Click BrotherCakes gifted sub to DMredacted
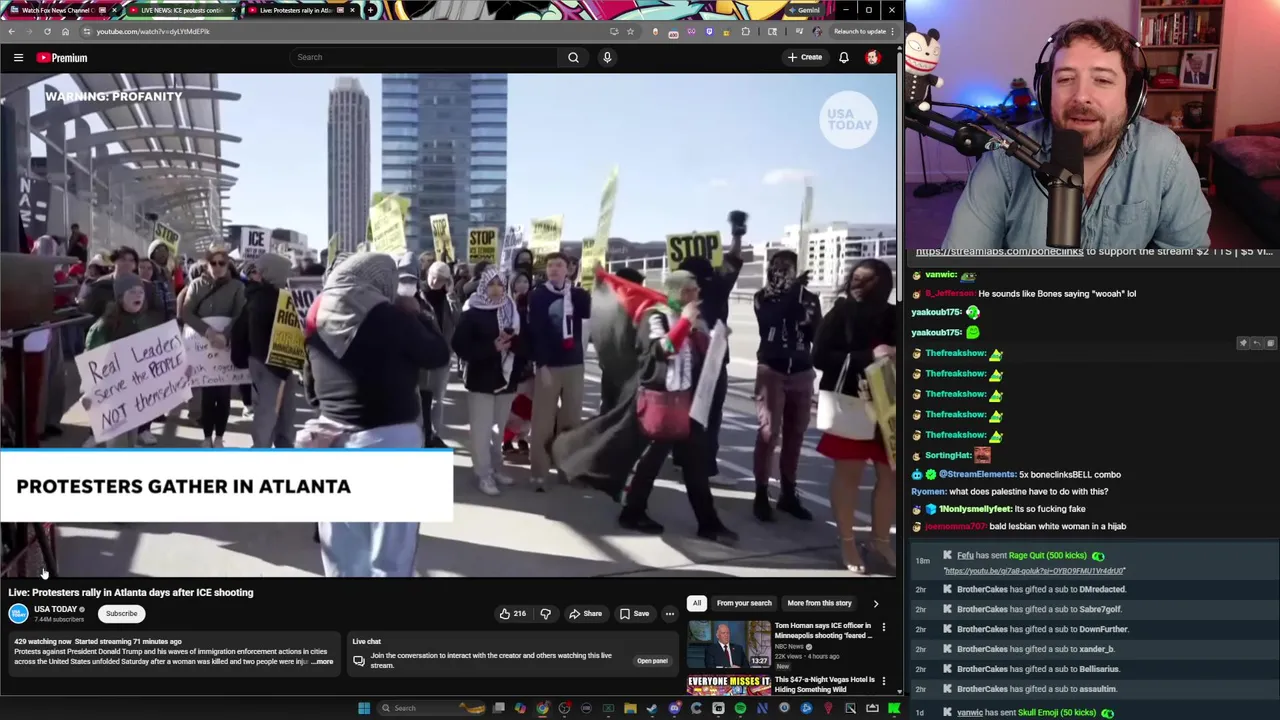The height and width of the screenshot is (720, 1280). coord(1041,590)
